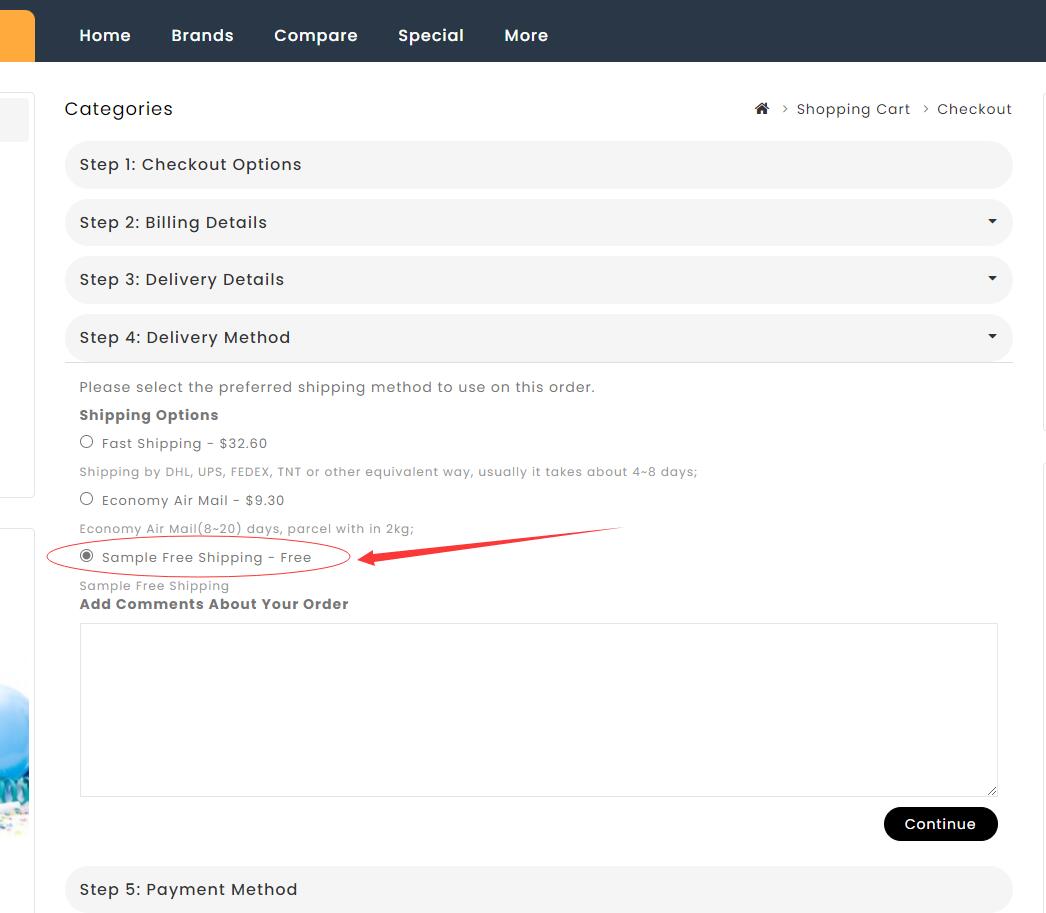Select Fast Shipping radio option

click(x=87, y=441)
